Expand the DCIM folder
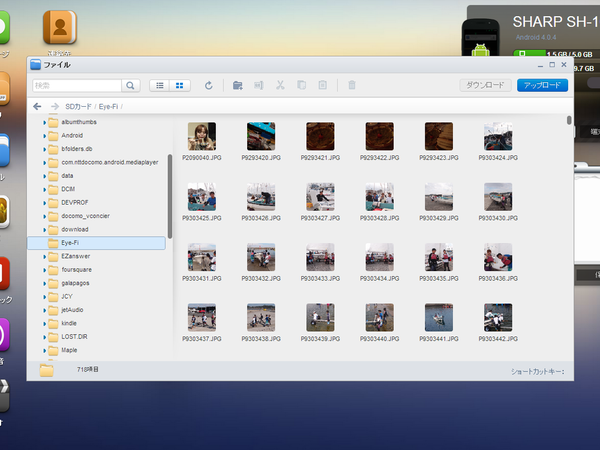This screenshot has height=450, width=600. [44, 189]
